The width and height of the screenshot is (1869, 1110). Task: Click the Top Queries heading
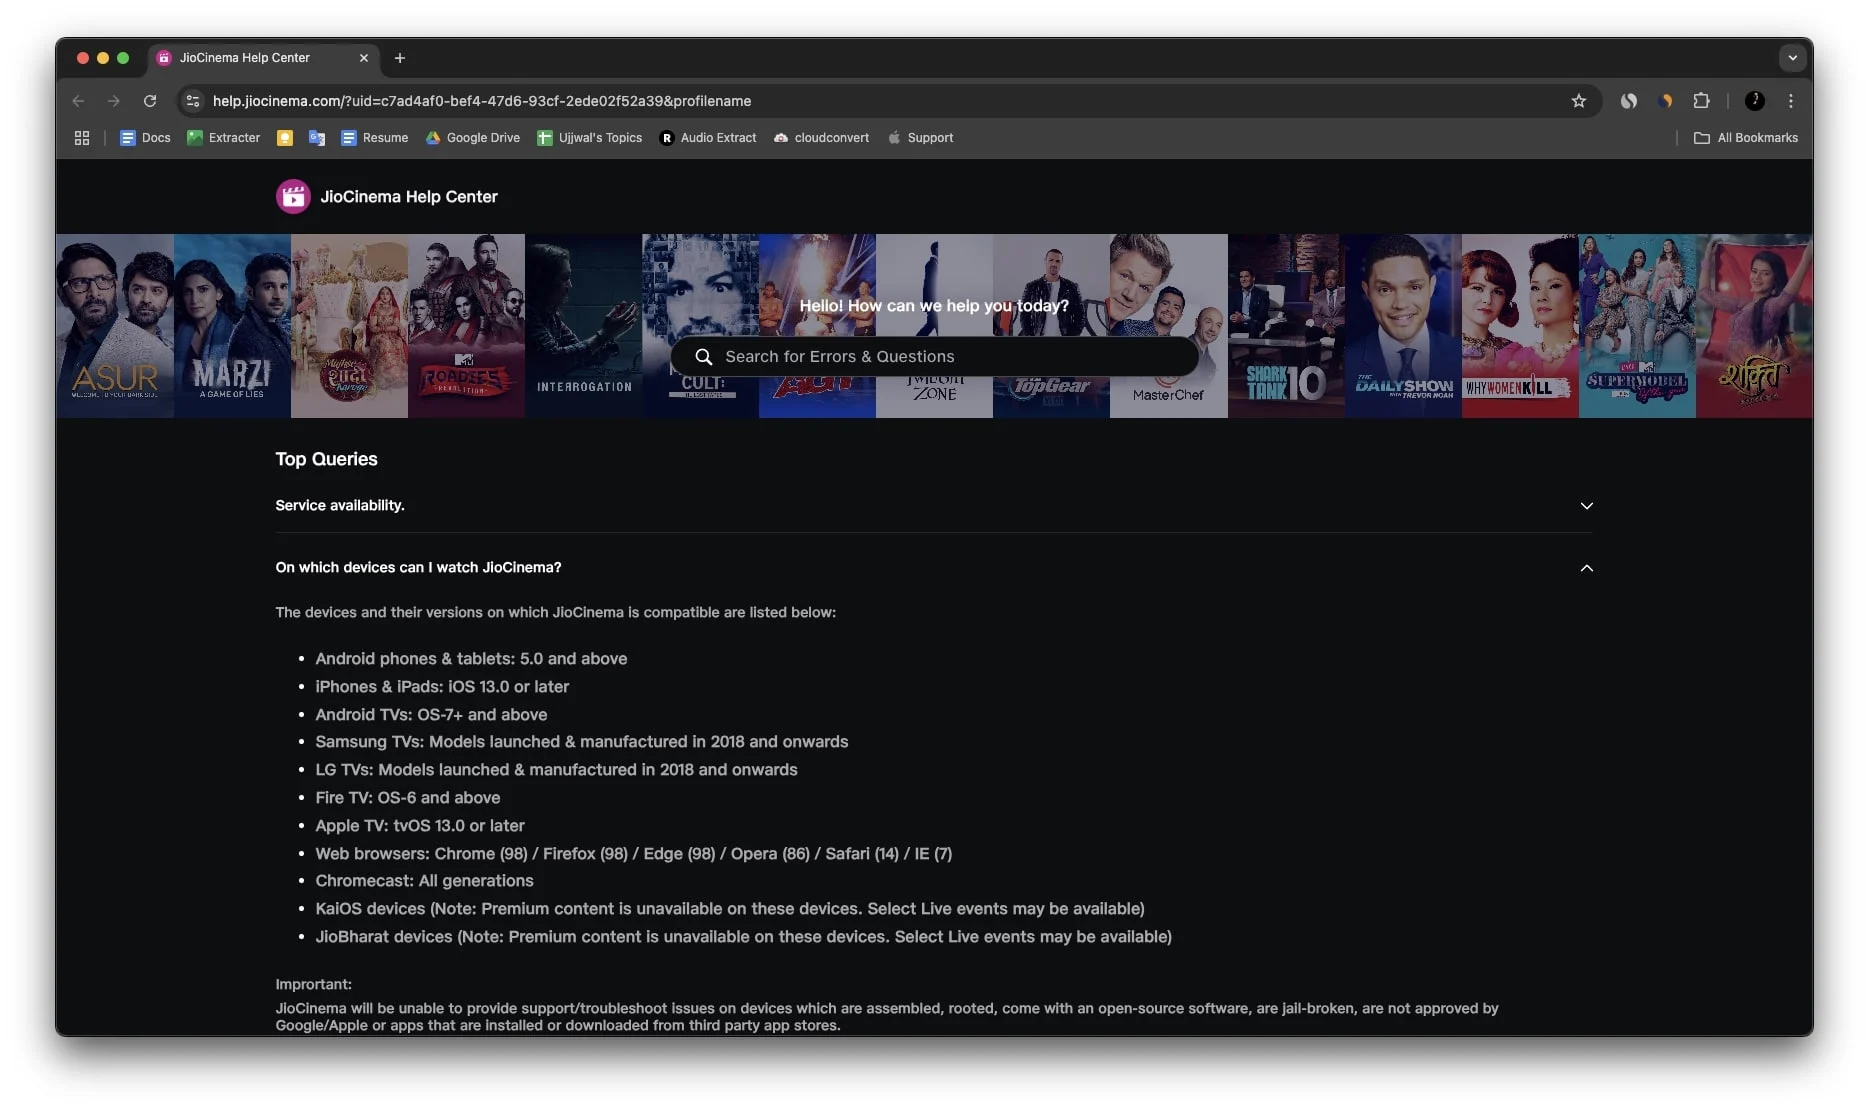(326, 459)
